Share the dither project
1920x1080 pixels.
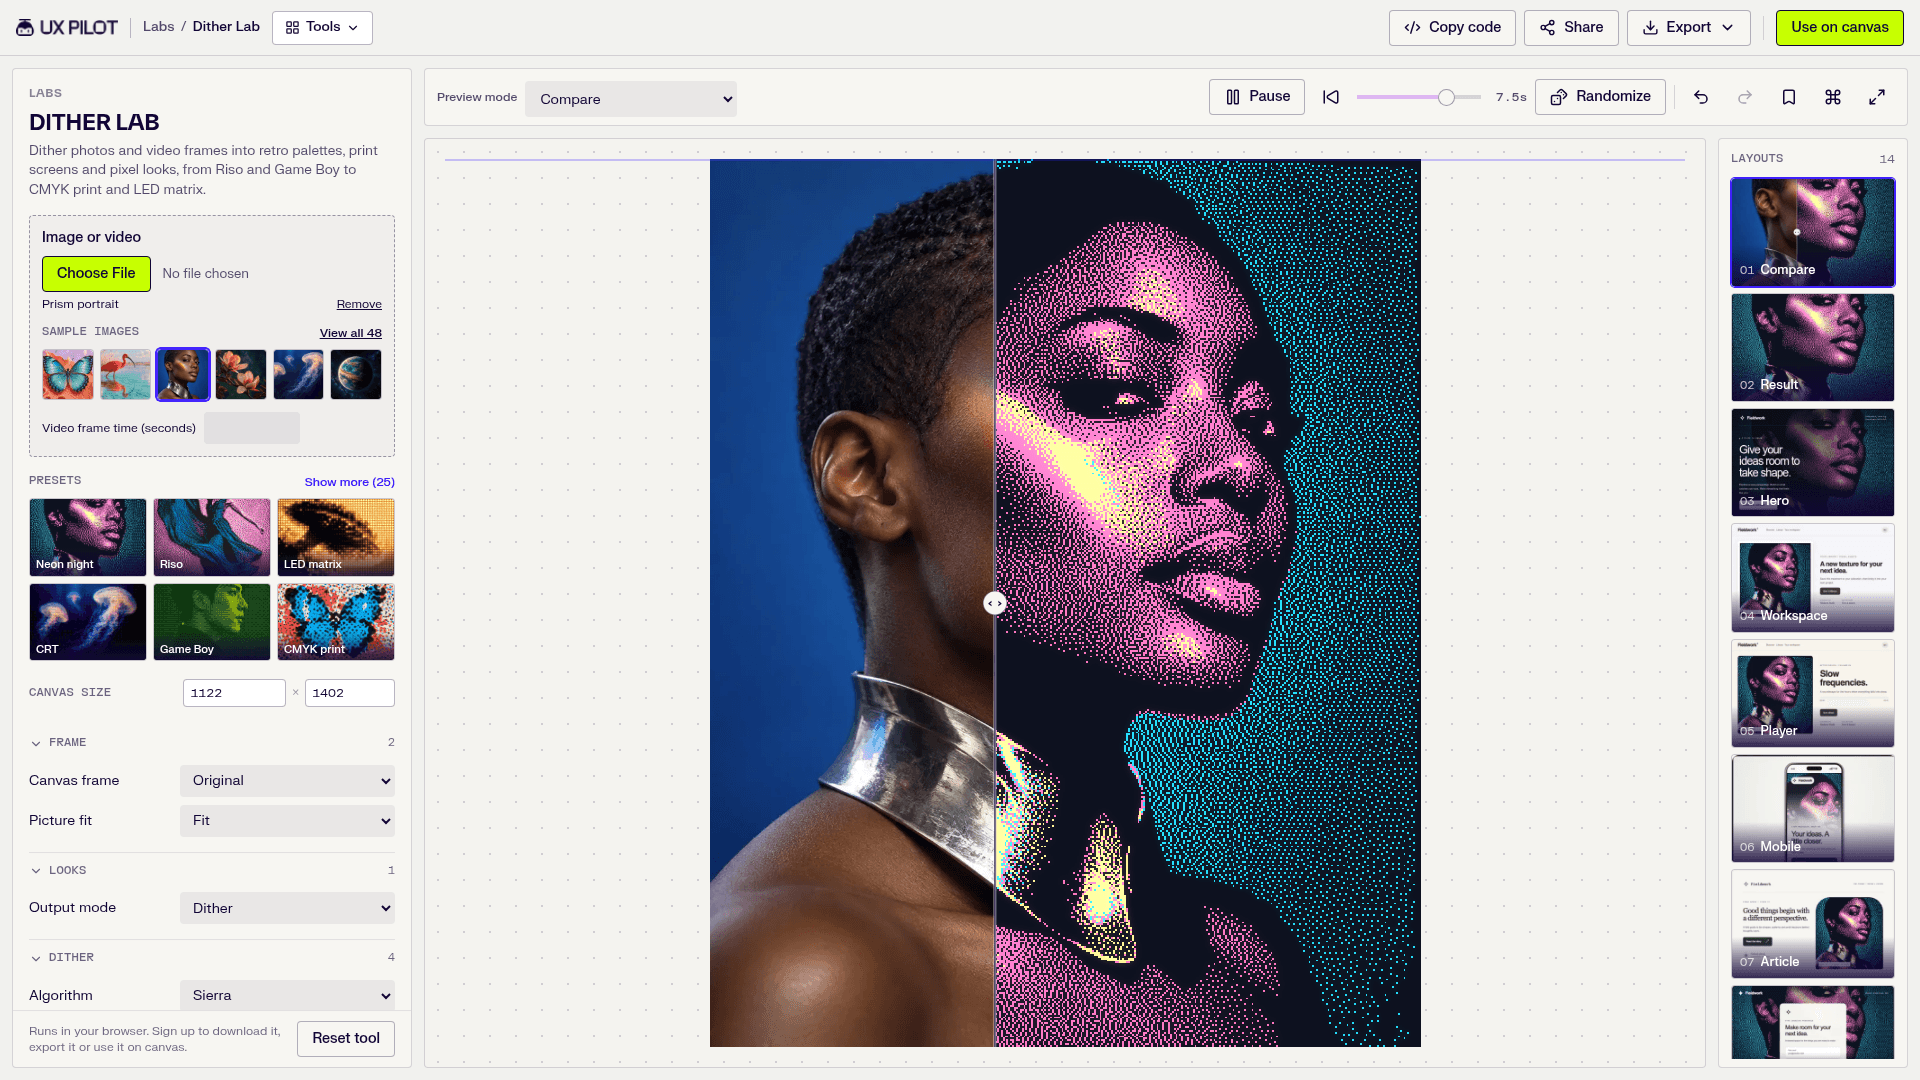click(1571, 28)
